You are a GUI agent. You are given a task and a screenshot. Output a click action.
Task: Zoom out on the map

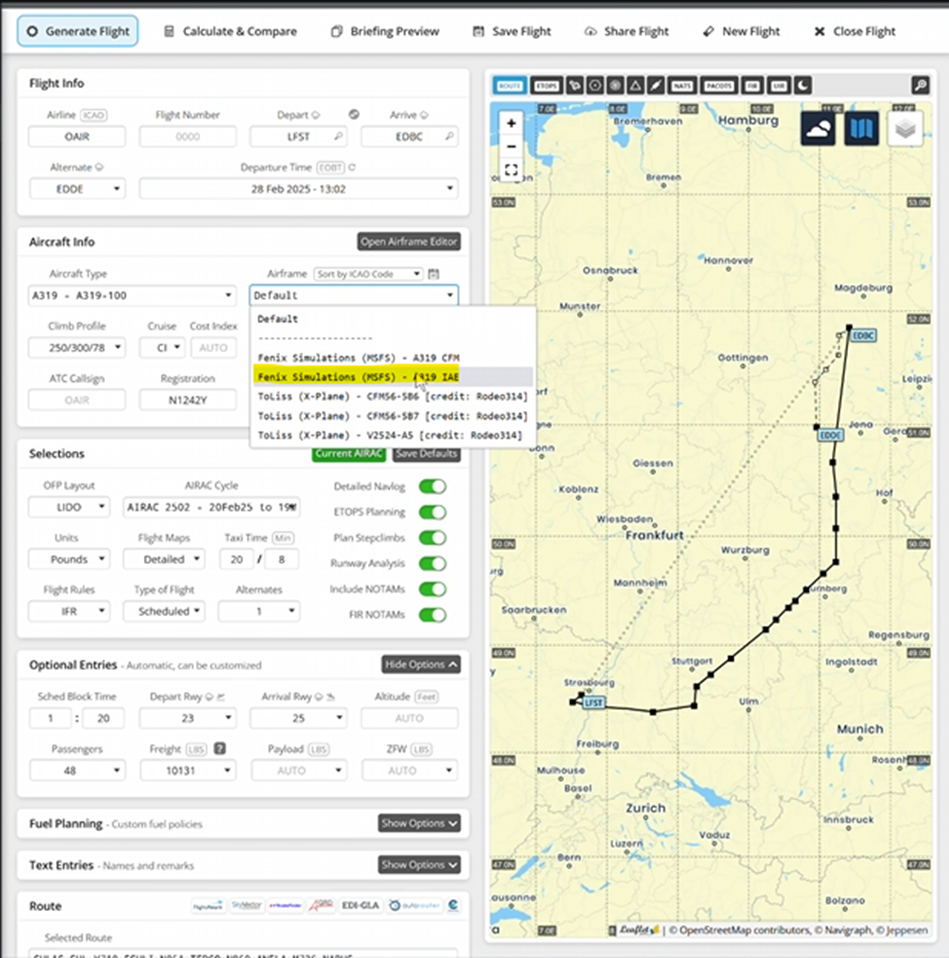[x=511, y=147]
